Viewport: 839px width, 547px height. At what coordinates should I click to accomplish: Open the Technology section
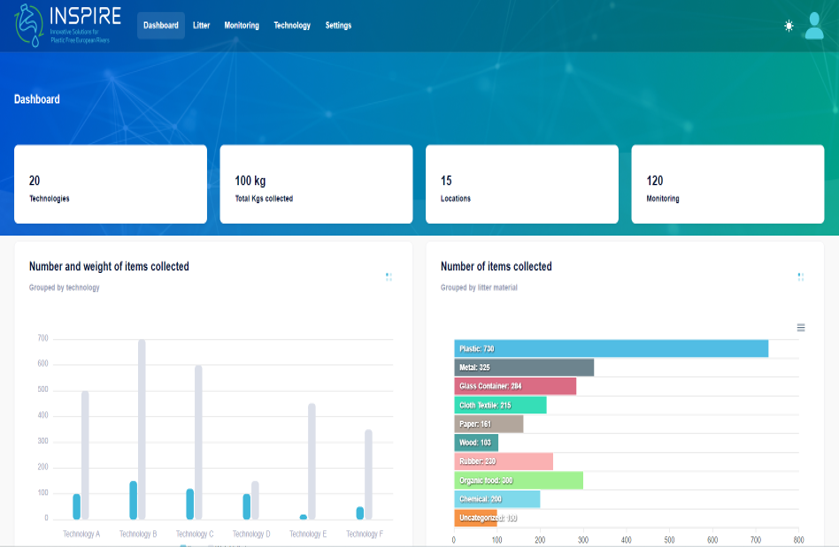pyautogui.click(x=292, y=26)
